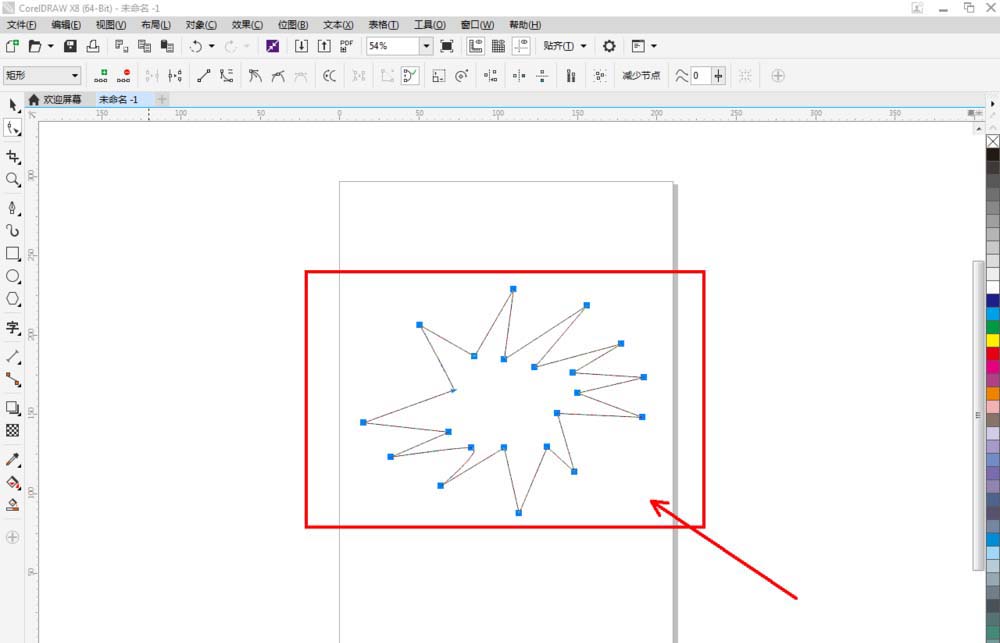Select the Interactive Fill bucket tool

[13, 482]
